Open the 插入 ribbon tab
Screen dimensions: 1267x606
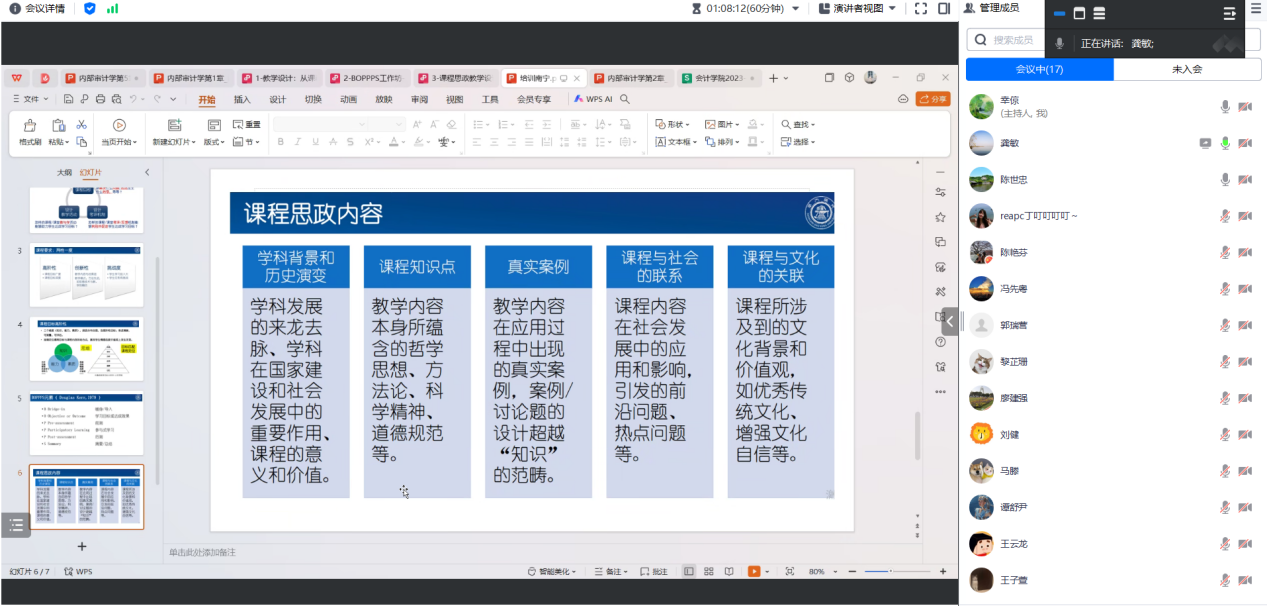click(x=242, y=99)
